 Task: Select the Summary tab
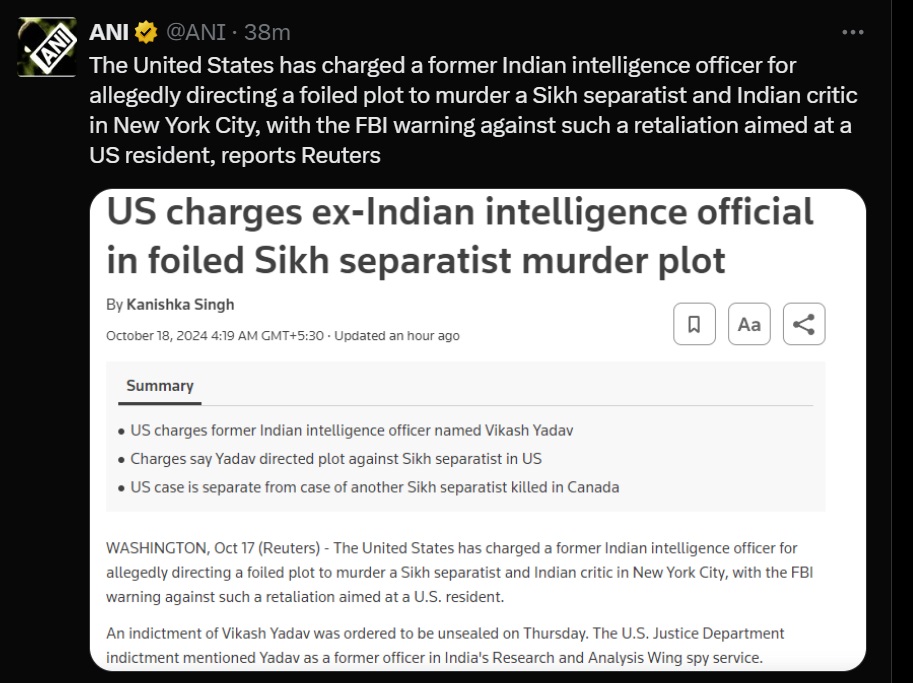click(x=160, y=386)
